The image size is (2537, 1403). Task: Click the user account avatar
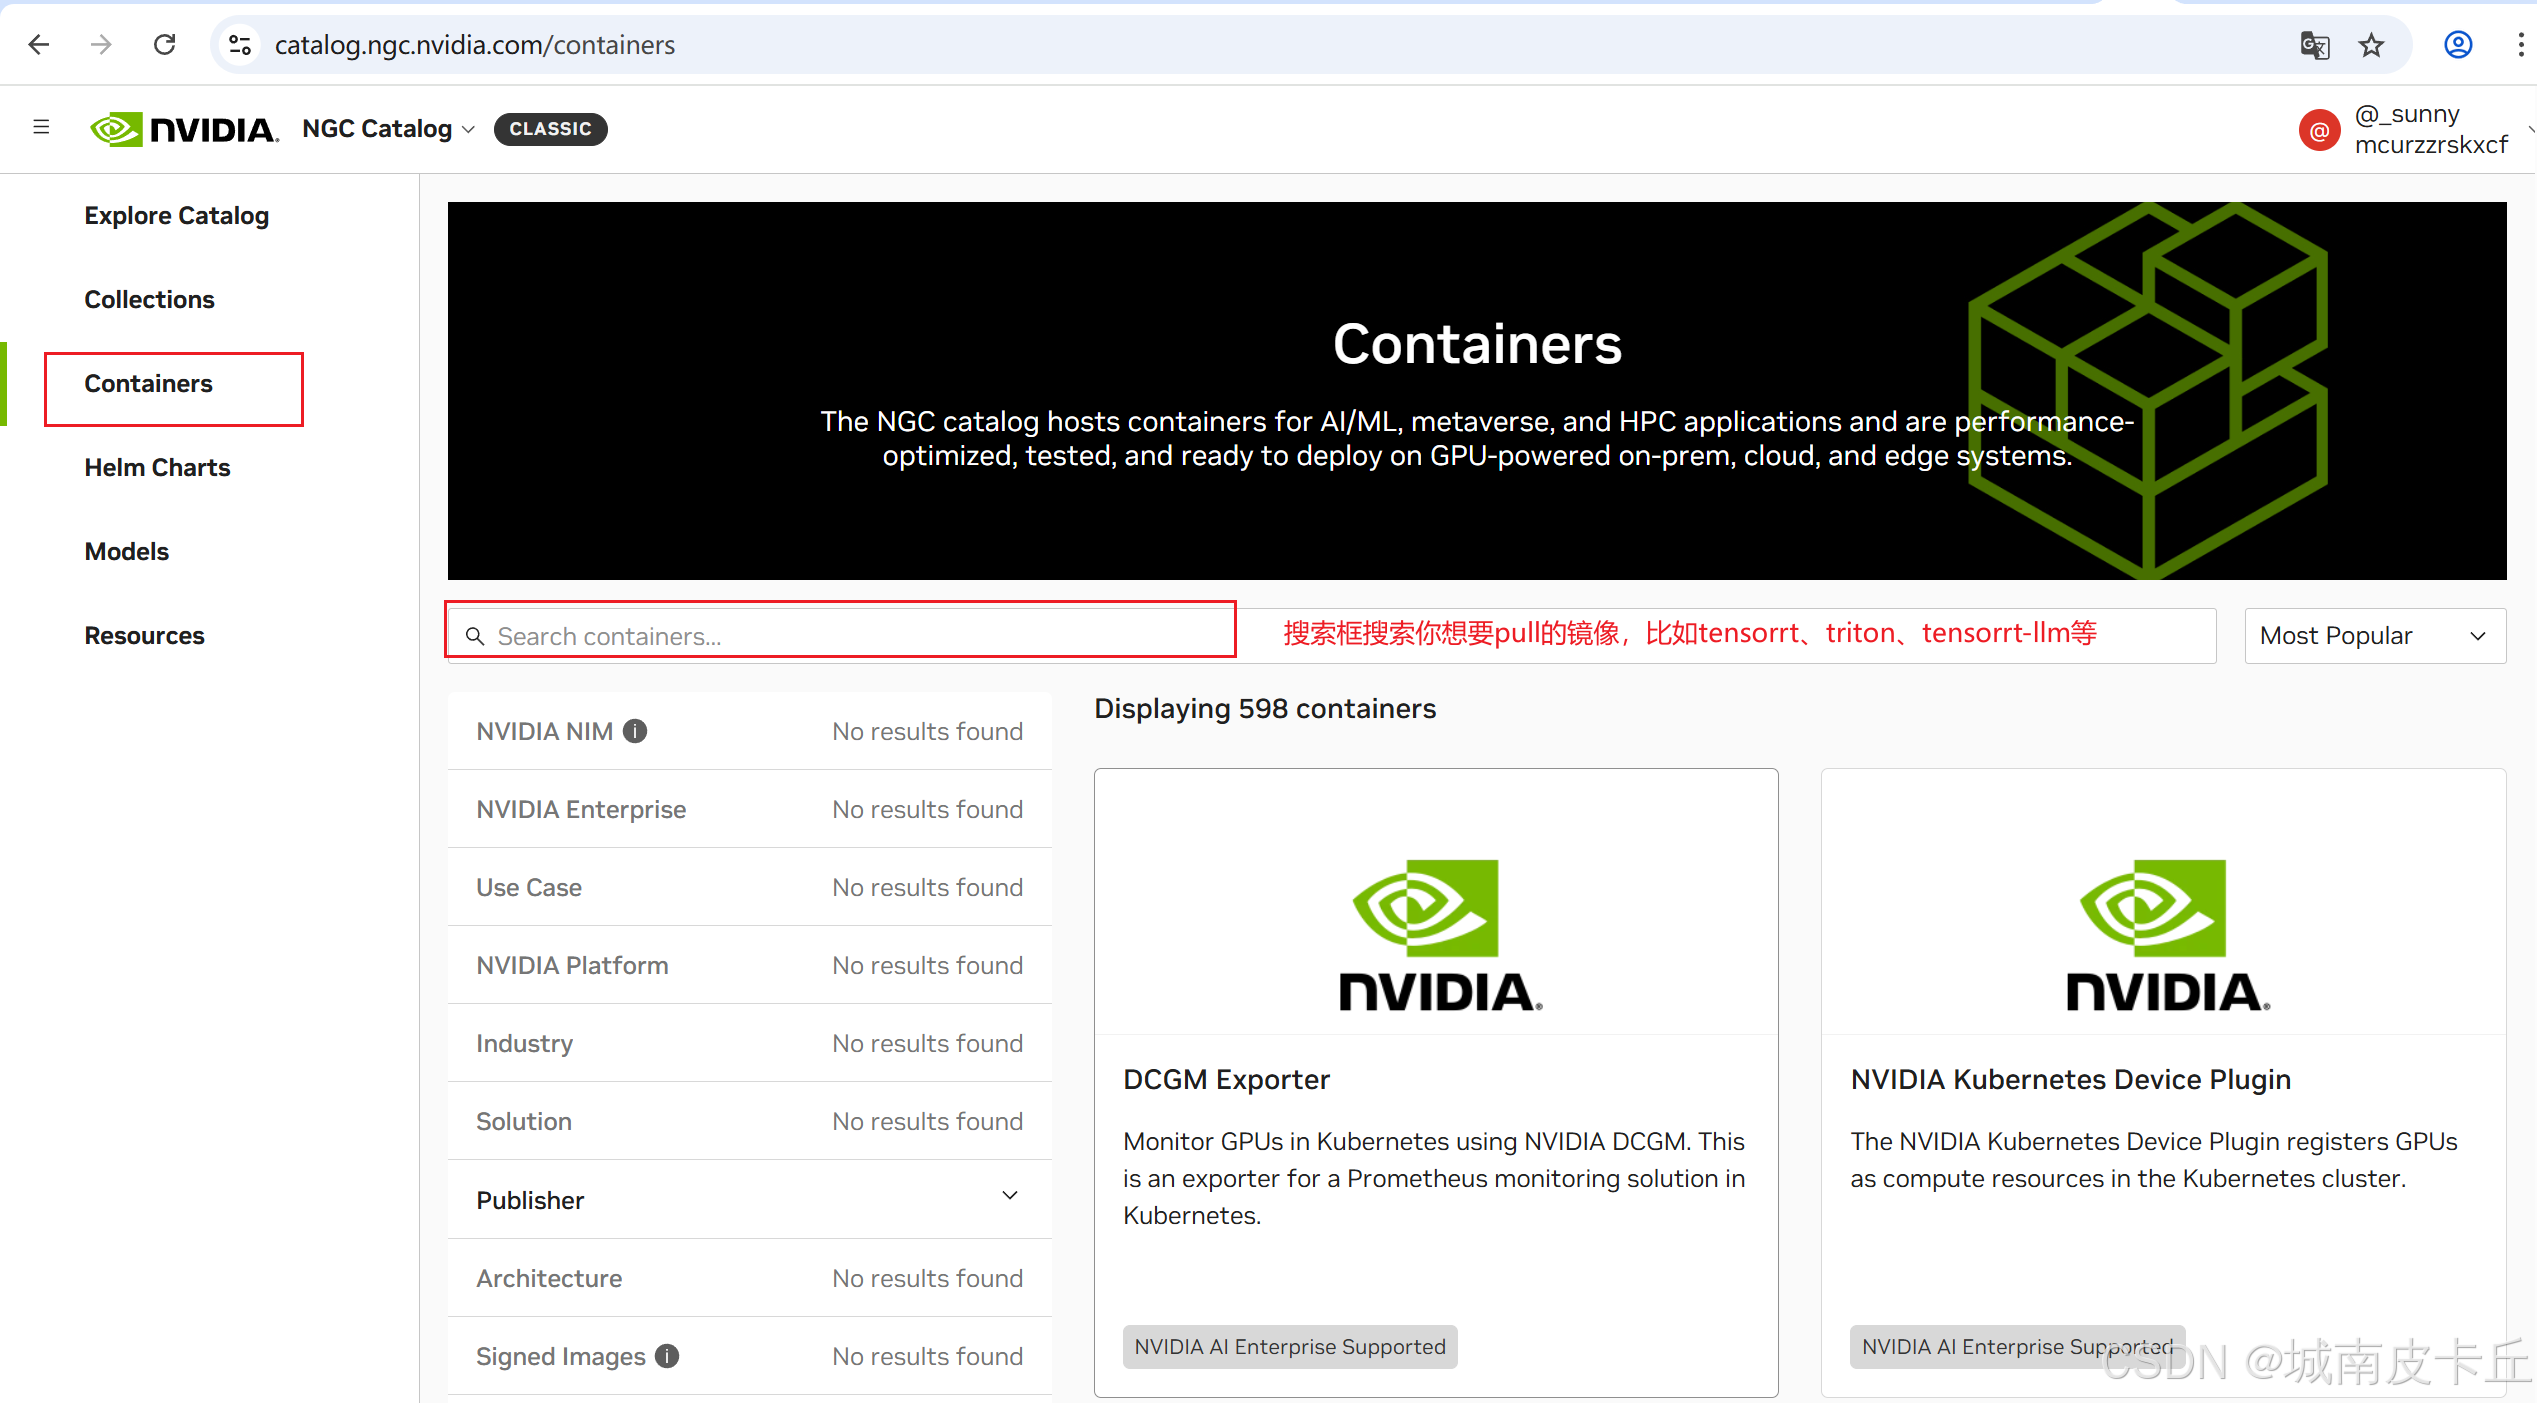(x=2319, y=129)
